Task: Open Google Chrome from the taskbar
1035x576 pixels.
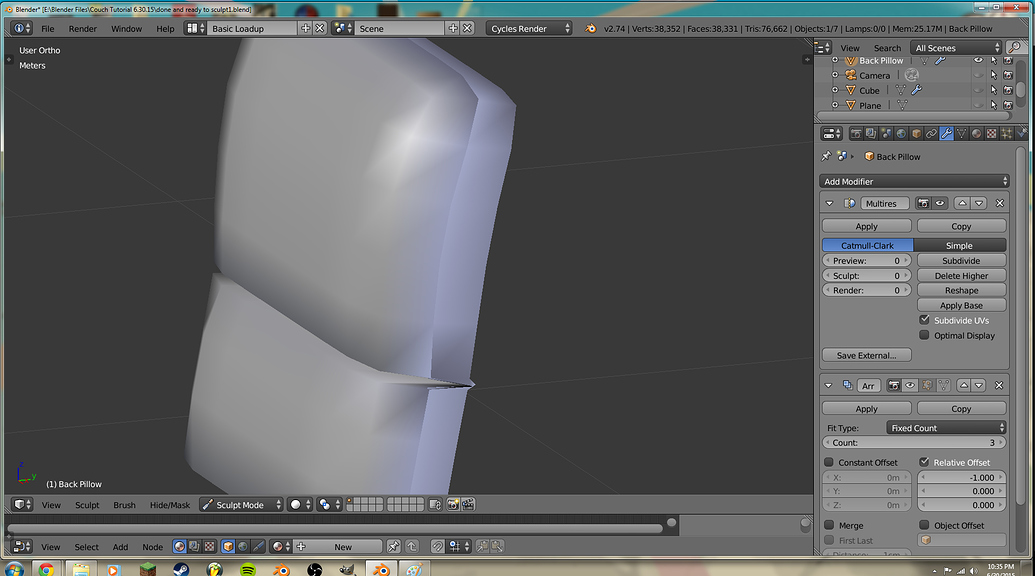Action: [46, 569]
